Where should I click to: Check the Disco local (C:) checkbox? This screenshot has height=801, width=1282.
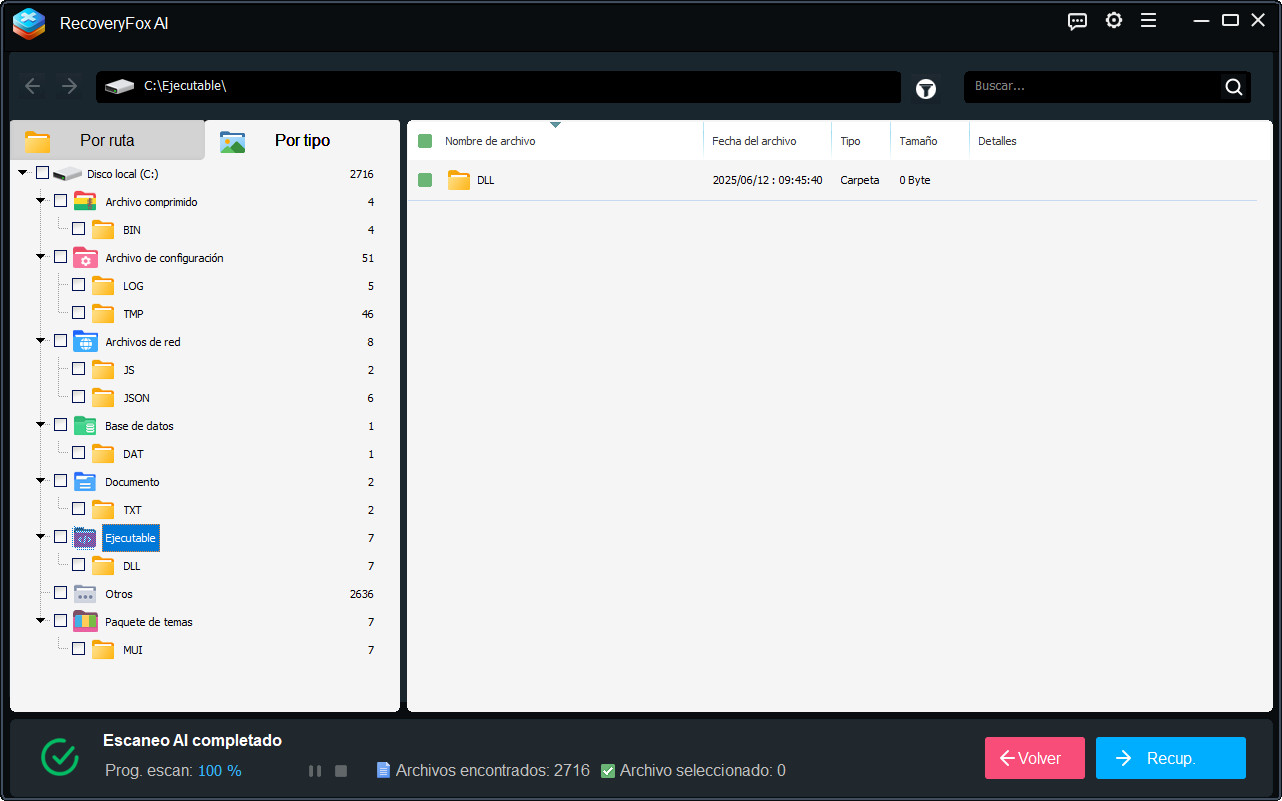(42, 172)
